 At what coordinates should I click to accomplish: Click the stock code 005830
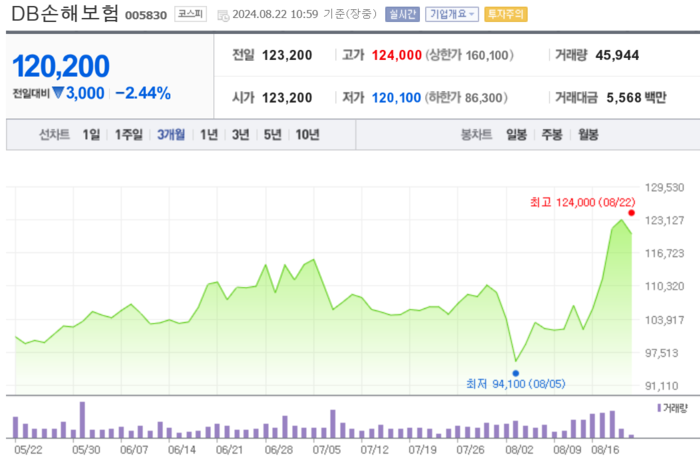(146, 16)
